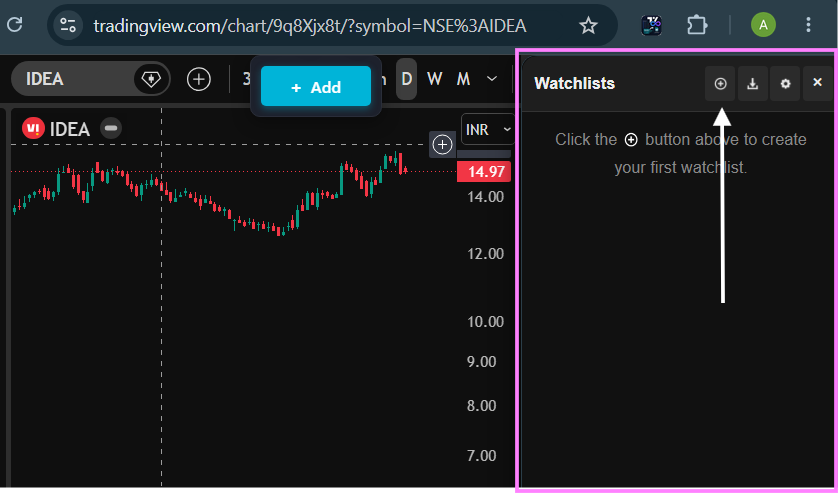Viewport: 838px width, 493px height.
Task: Expand the timeframe dropdown chevron
Action: point(492,79)
